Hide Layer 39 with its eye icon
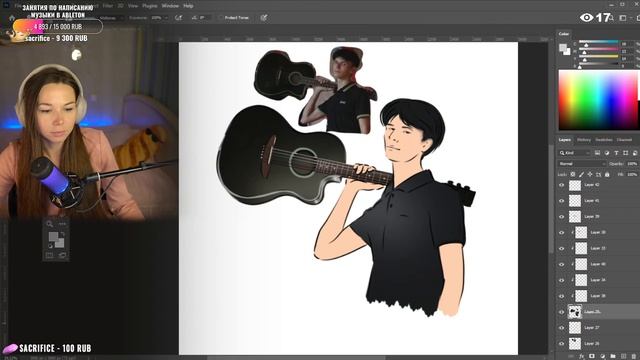 point(562,217)
